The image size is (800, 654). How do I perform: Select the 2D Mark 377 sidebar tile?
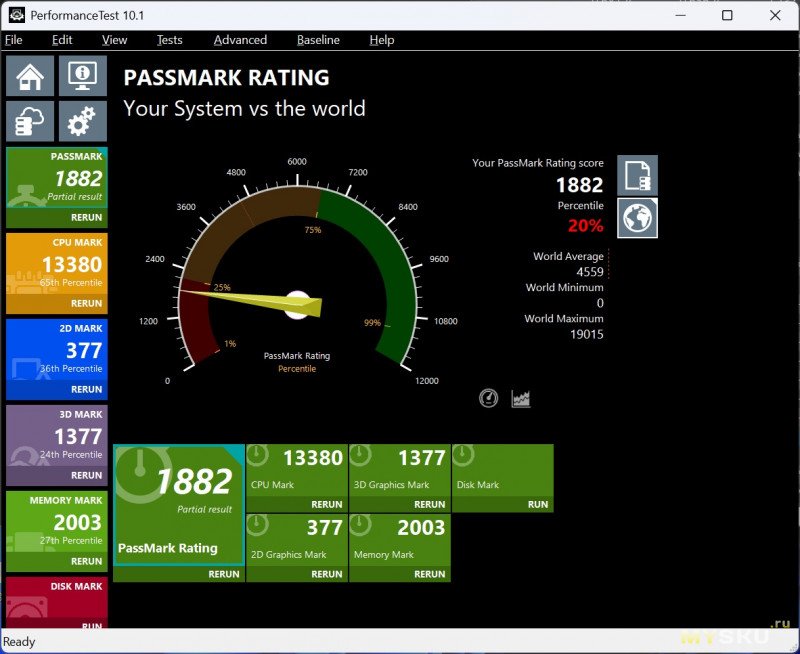(57, 349)
